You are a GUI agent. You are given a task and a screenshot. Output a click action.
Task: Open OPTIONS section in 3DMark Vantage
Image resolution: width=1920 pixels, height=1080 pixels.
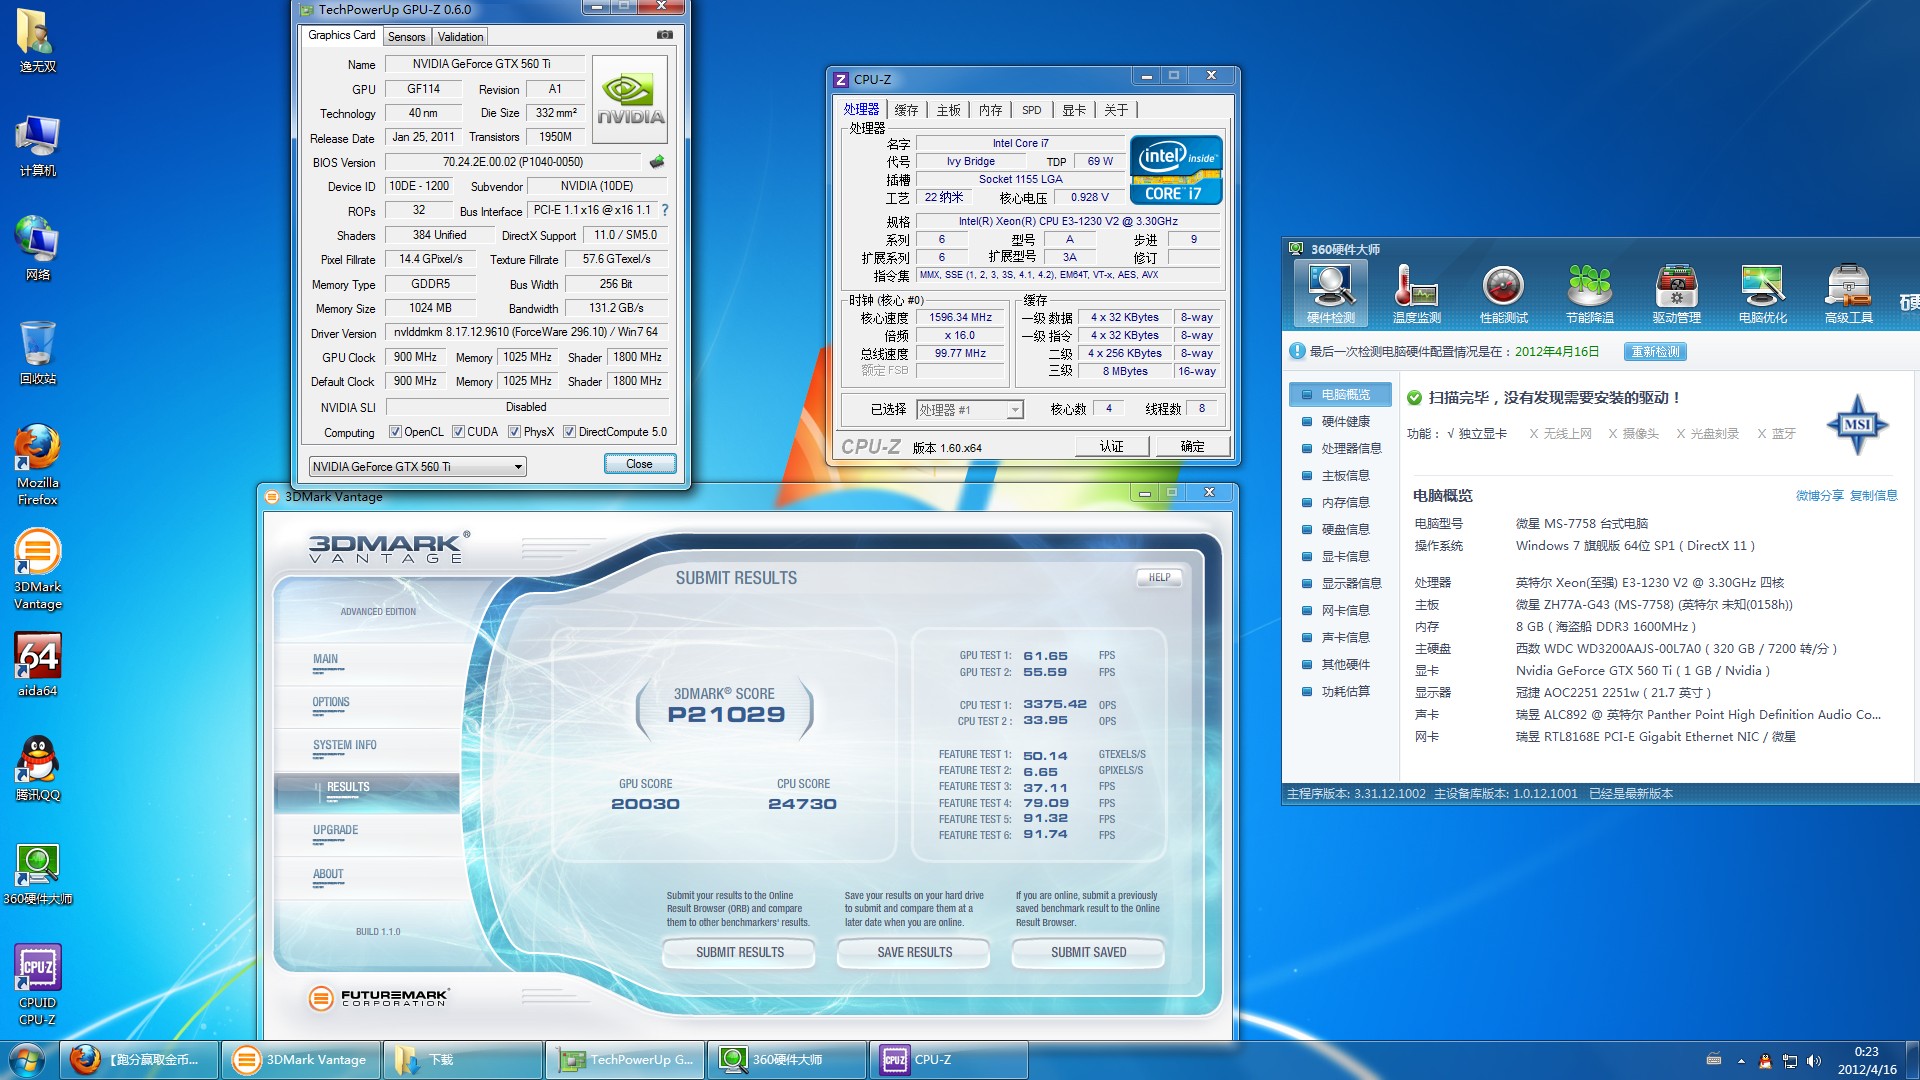coord(331,703)
